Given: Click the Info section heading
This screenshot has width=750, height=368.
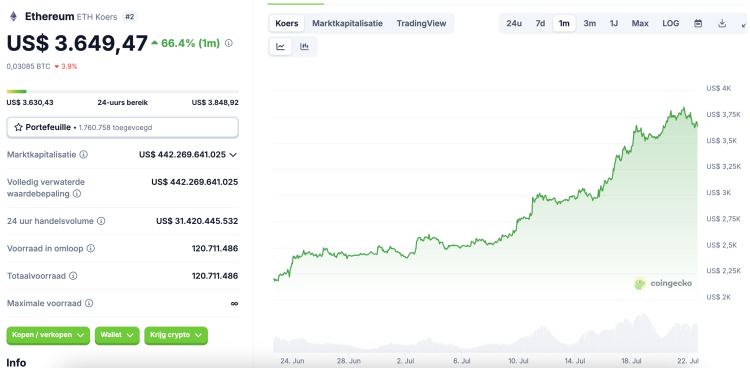Looking at the screenshot, I should click(16, 362).
